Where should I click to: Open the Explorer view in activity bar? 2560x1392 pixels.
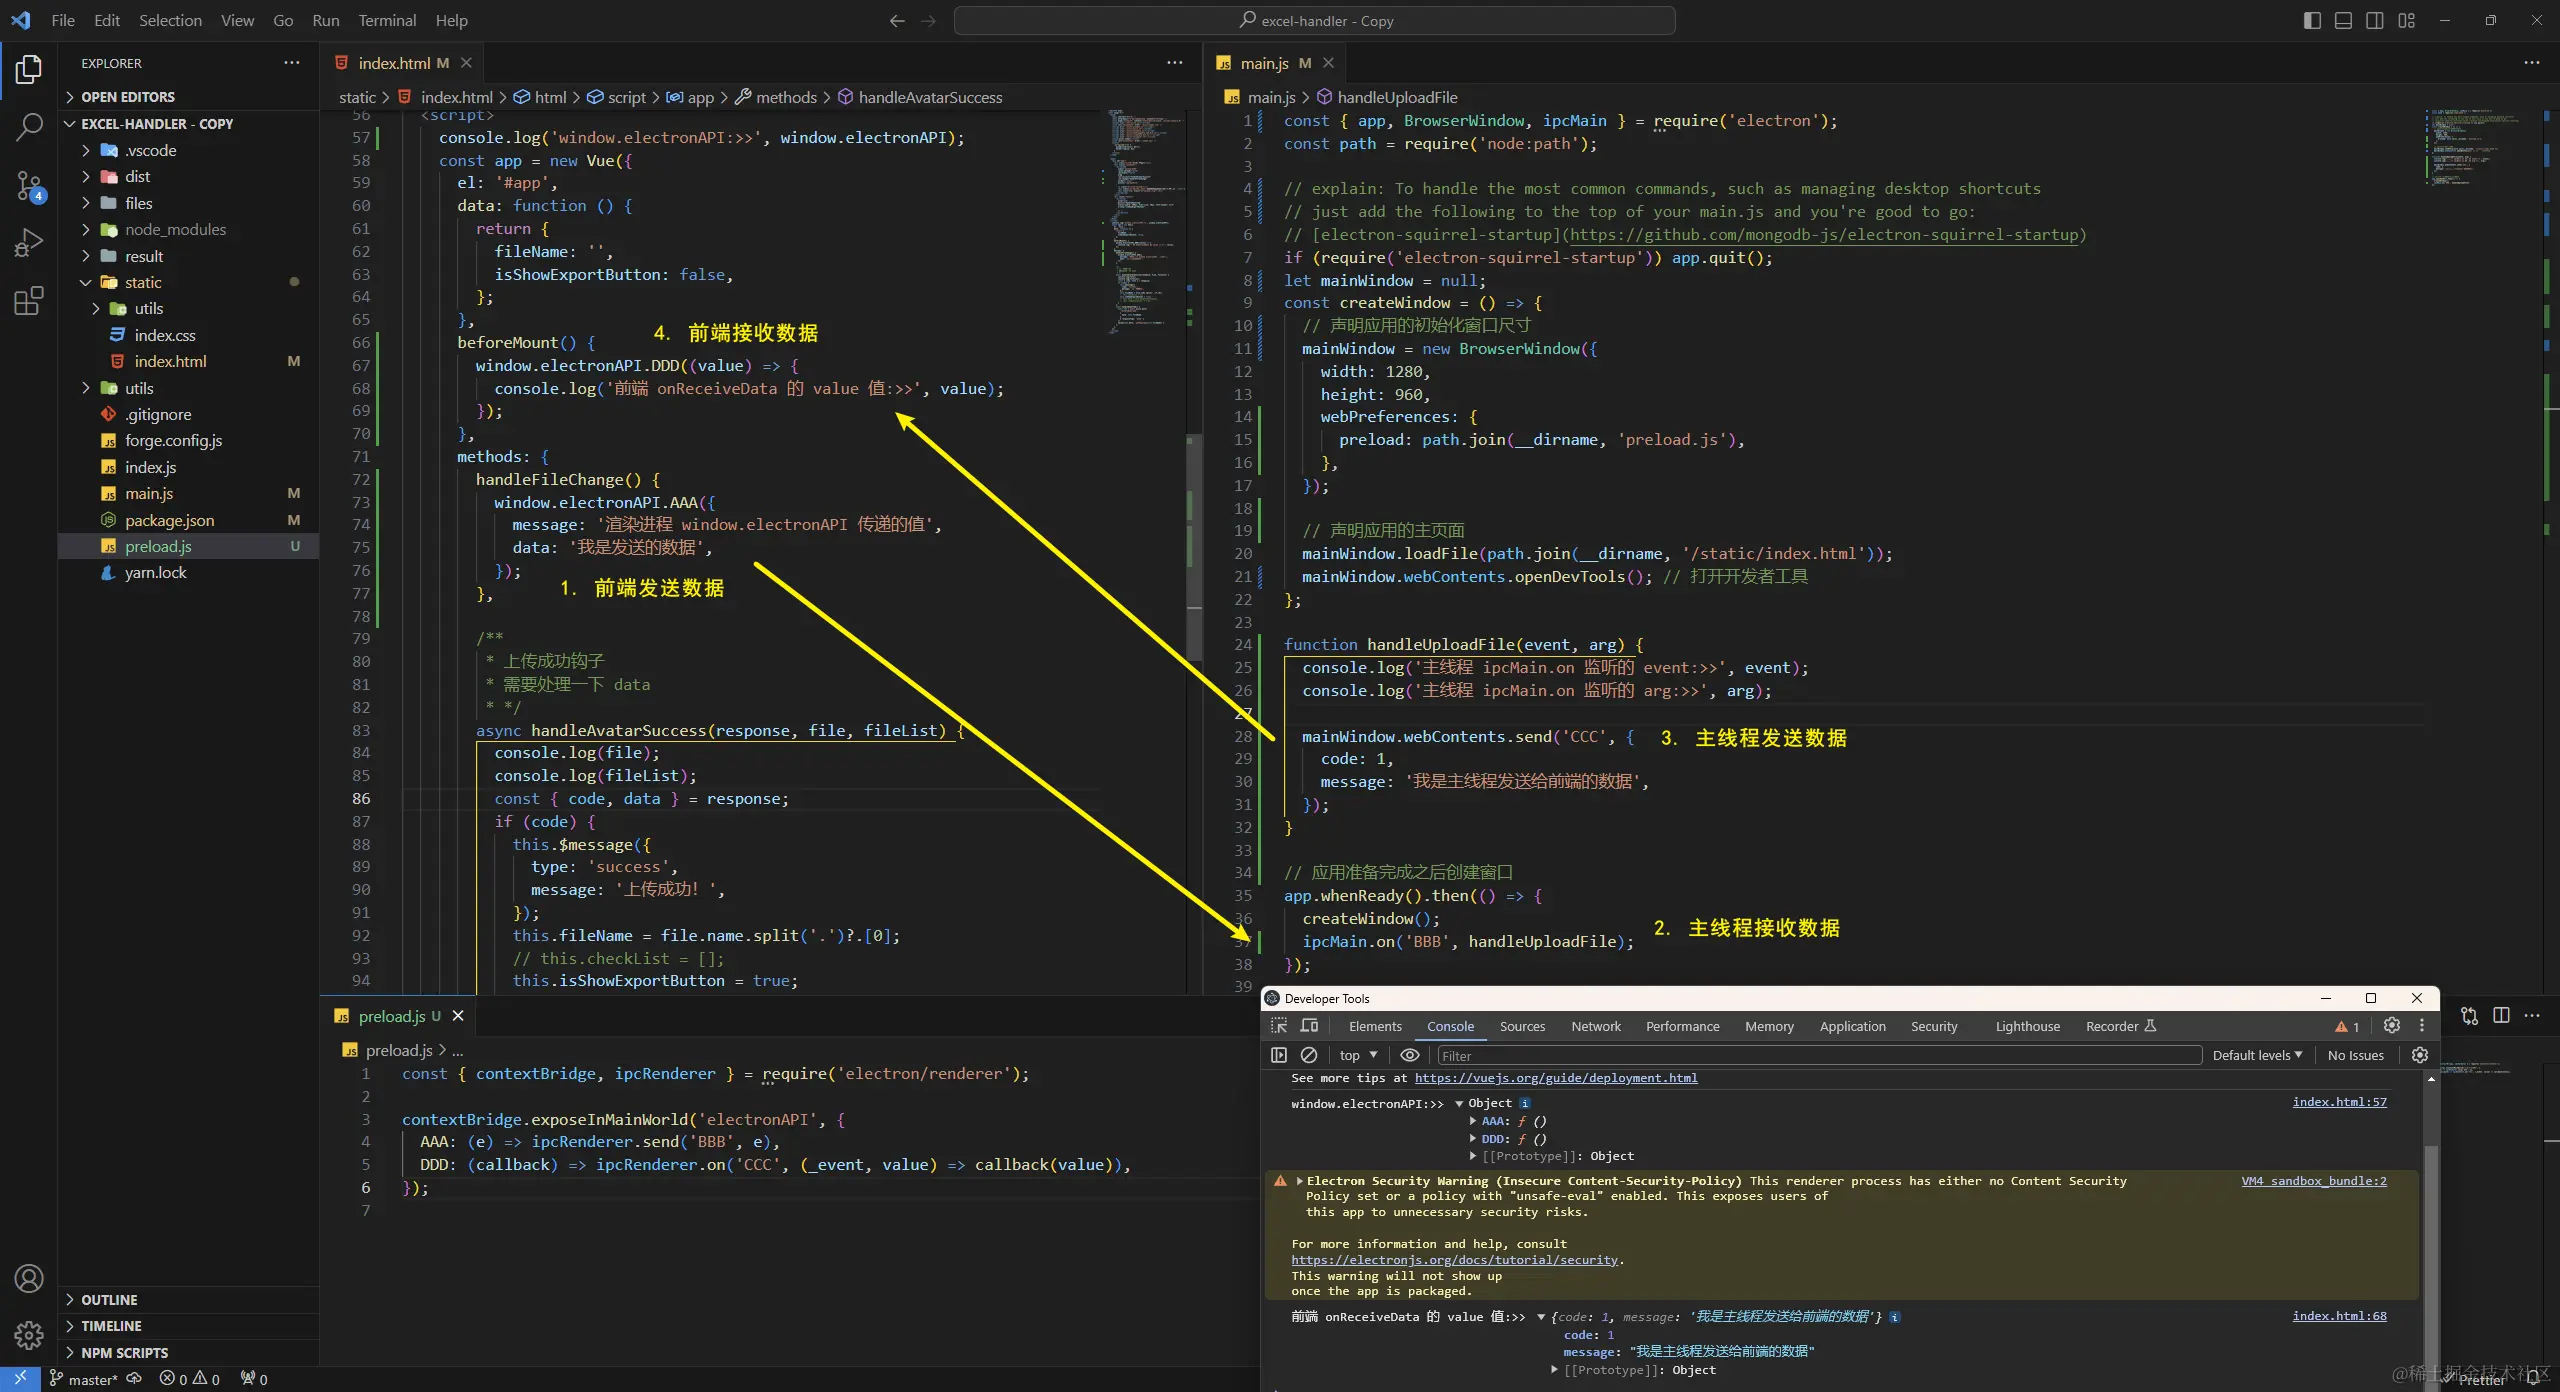click(29, 69)
